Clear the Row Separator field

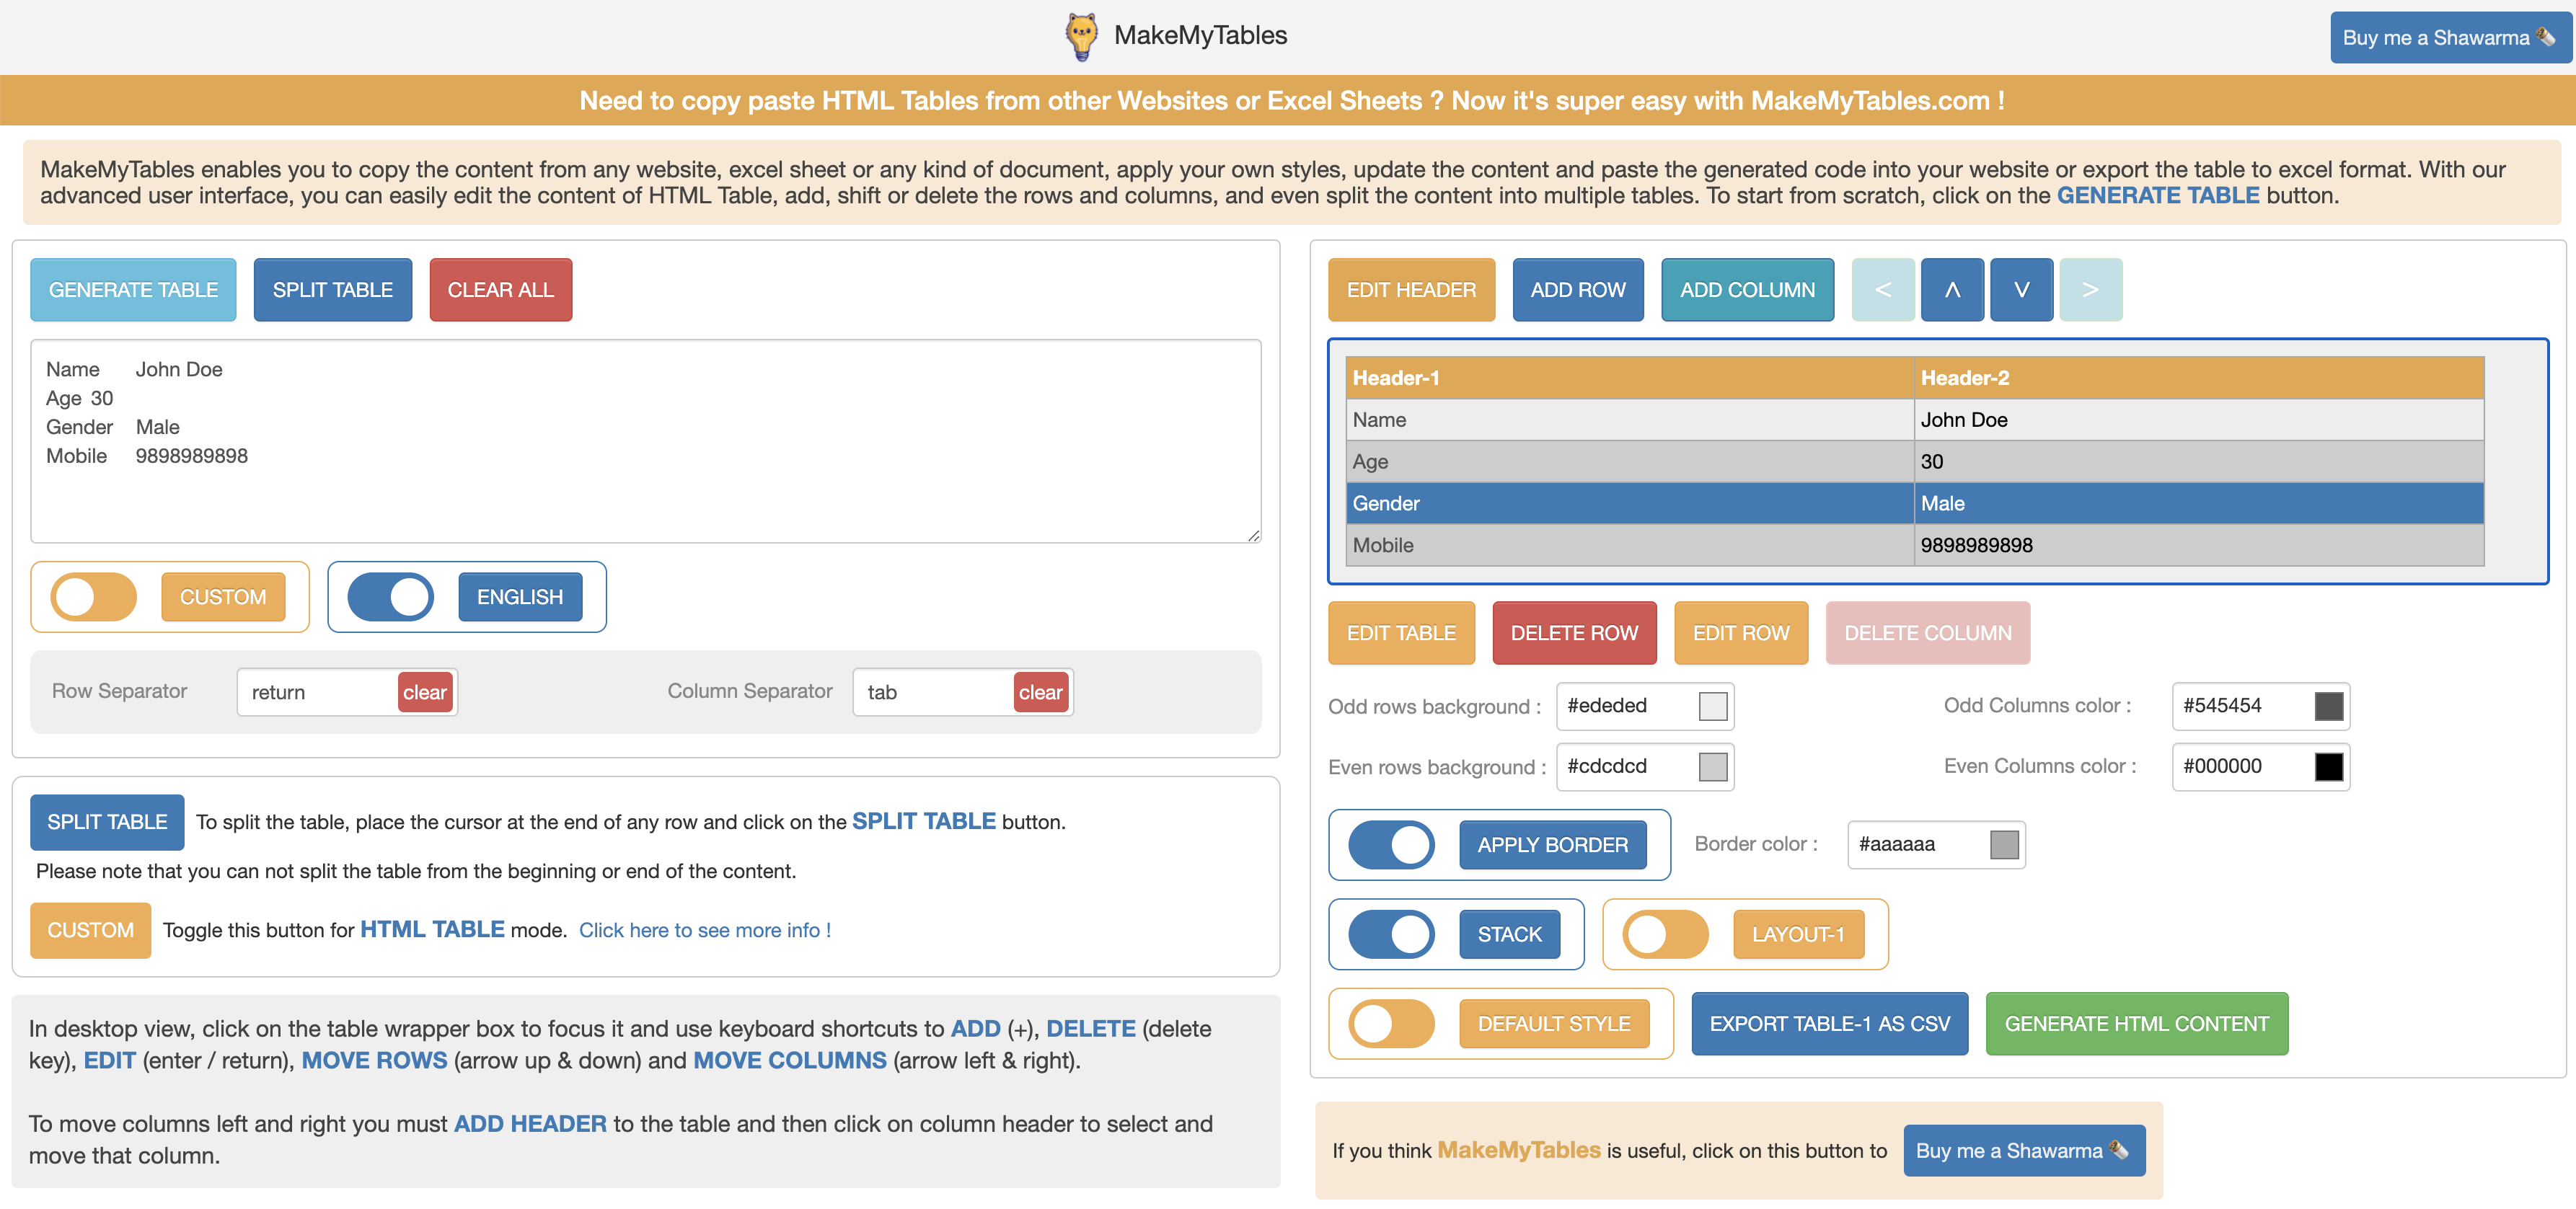click(425, 691)
